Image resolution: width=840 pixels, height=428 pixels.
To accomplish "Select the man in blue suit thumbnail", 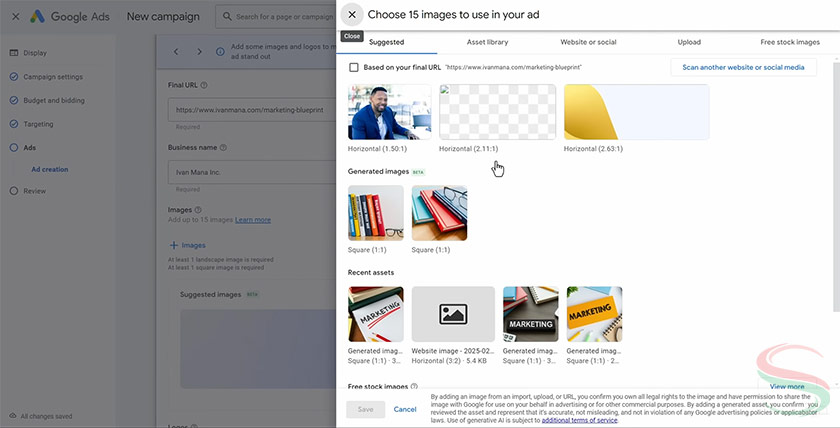I will point(389,112).
